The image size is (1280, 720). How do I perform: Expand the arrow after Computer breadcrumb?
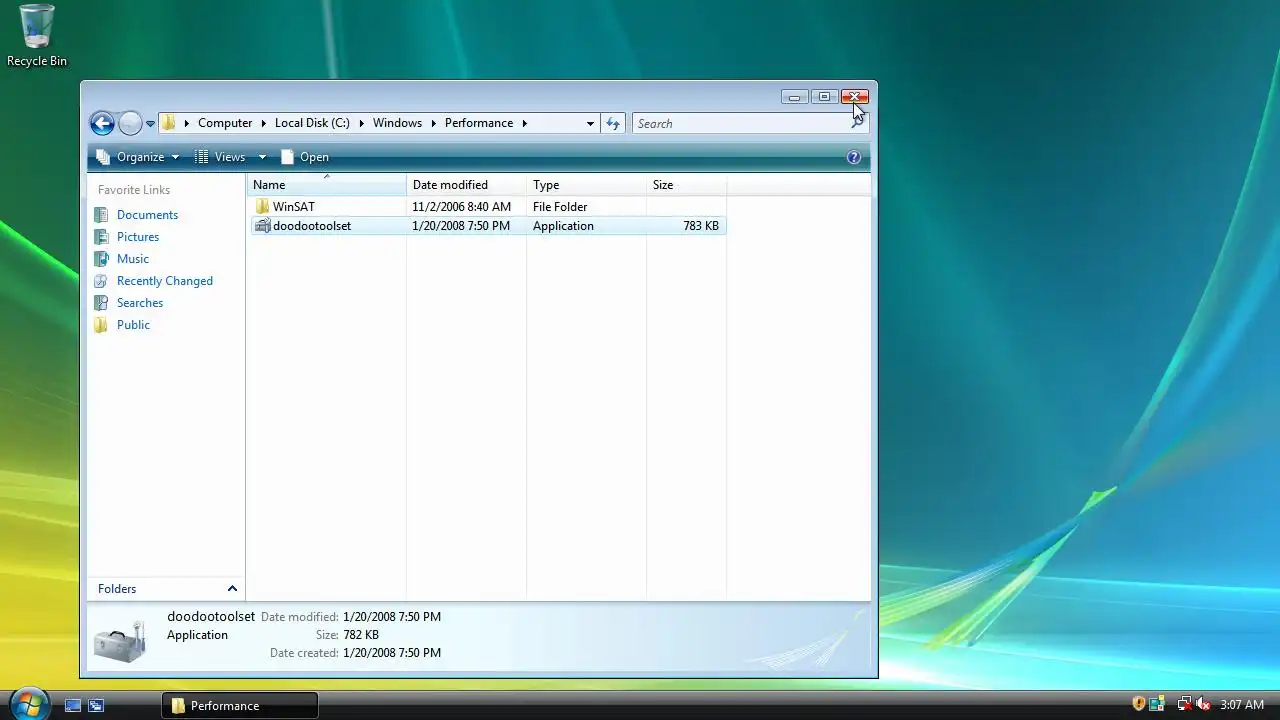(264, 123)
